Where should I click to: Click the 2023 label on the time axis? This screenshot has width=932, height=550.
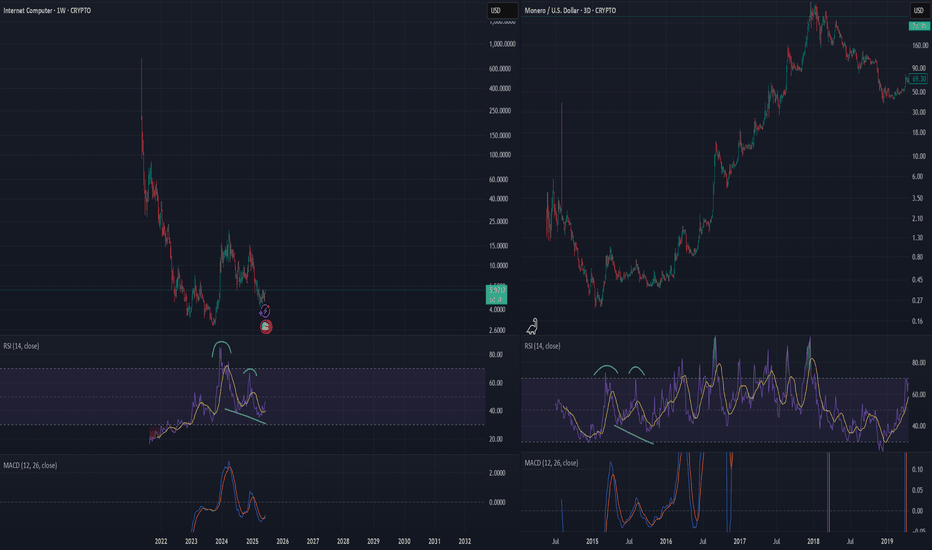tap(191, 541)
